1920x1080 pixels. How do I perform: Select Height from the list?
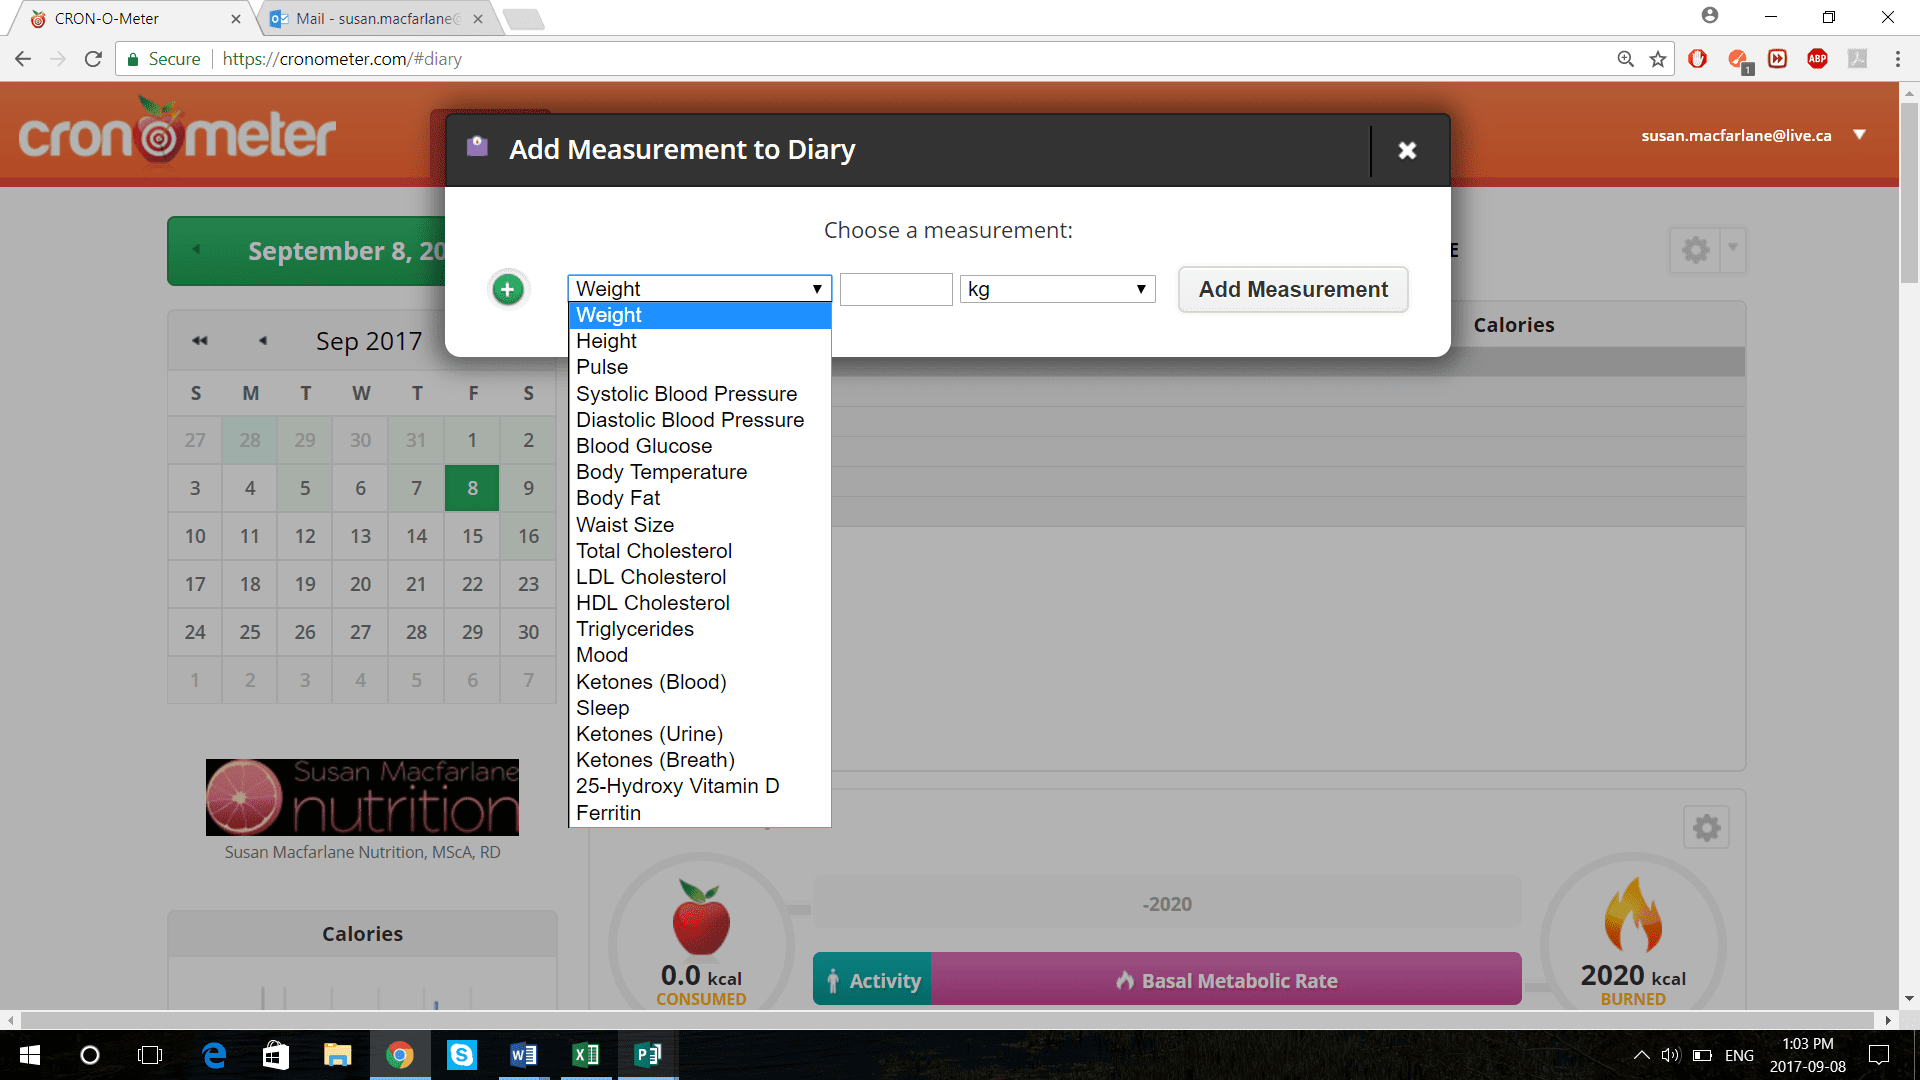pyautogui.click(x=699, y=341)
